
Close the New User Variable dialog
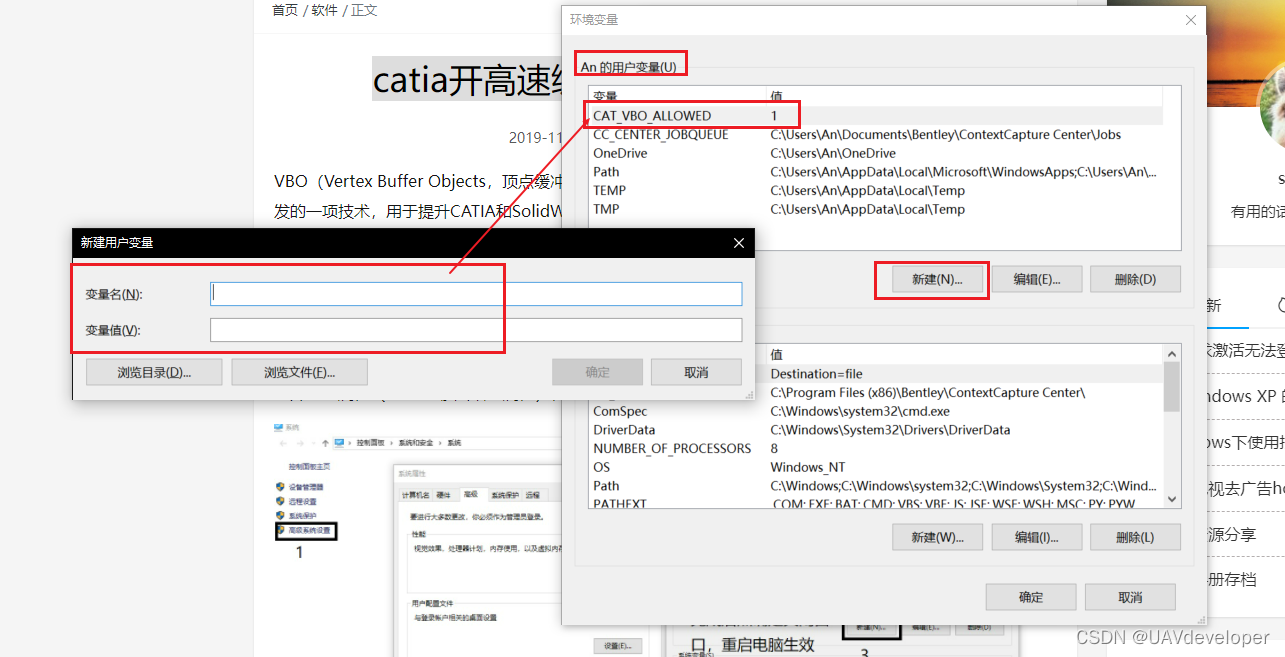739,243
